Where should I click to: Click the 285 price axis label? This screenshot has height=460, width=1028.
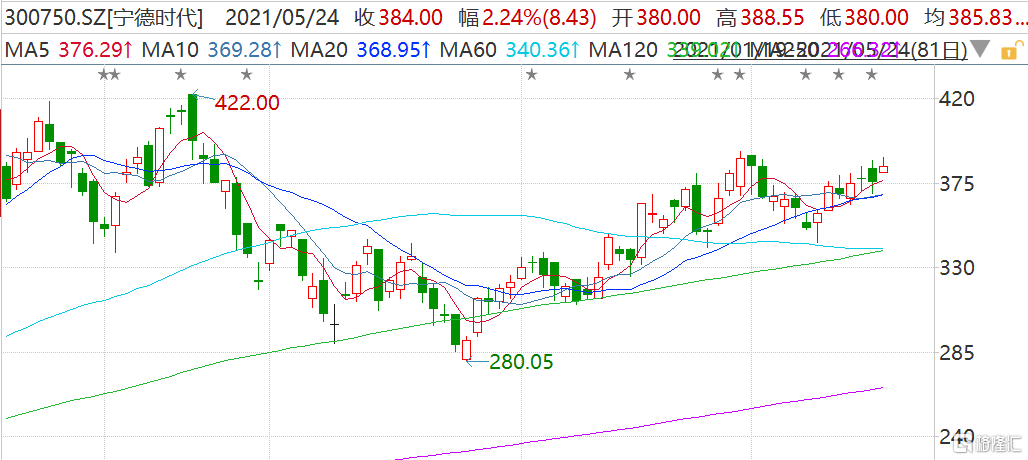click(x=959, y=353)
